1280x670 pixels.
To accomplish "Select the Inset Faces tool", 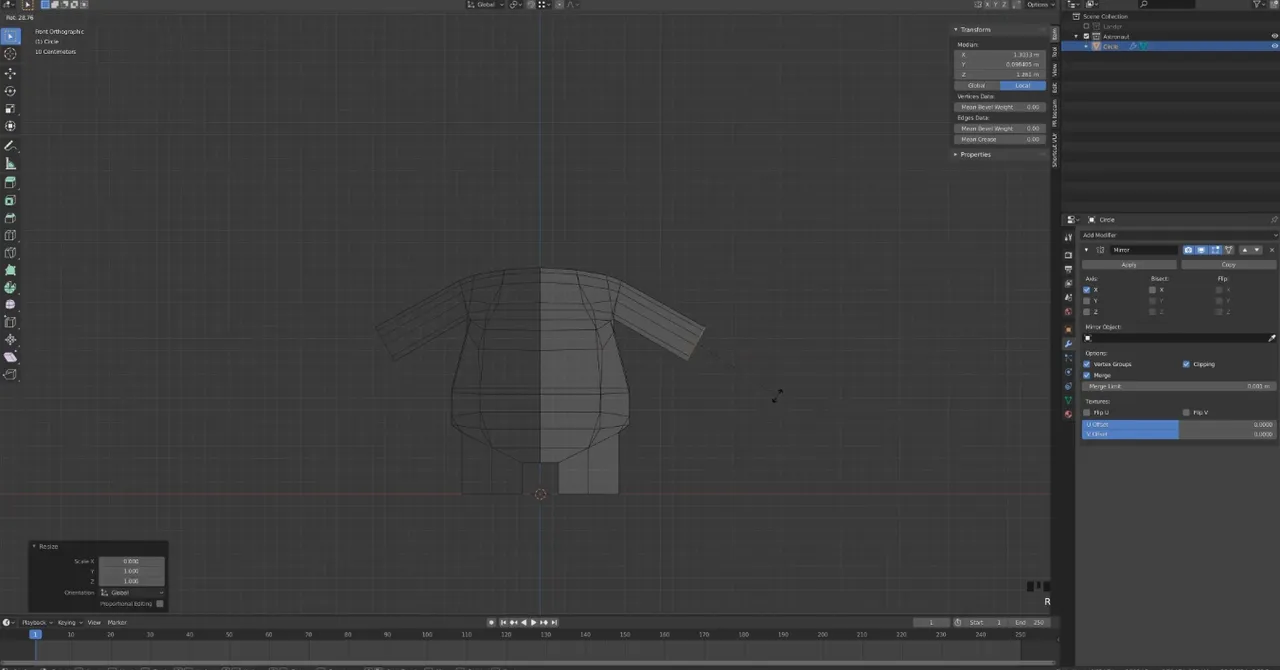I will click(10, 200).
